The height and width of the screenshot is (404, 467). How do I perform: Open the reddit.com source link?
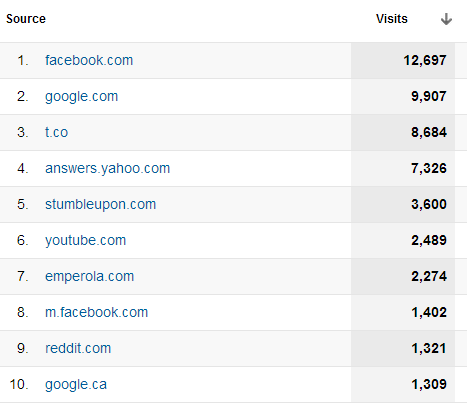78,348
